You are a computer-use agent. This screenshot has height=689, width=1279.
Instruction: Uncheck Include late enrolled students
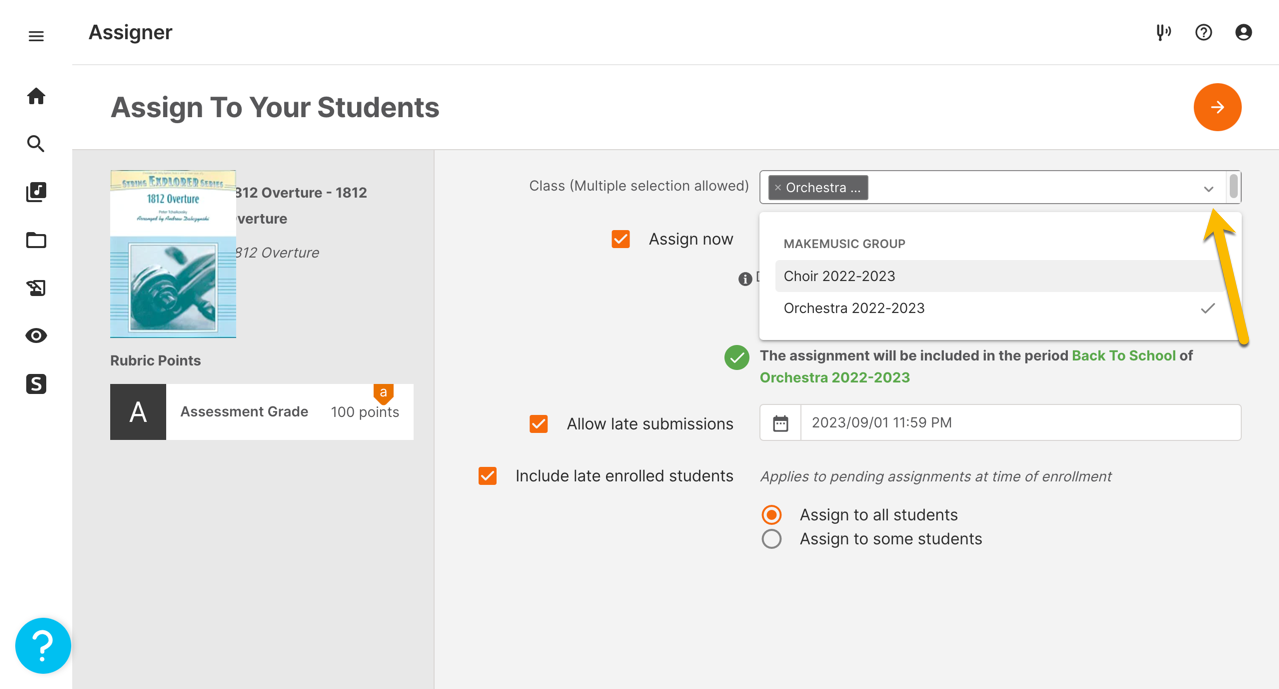[x=488, y=476]
